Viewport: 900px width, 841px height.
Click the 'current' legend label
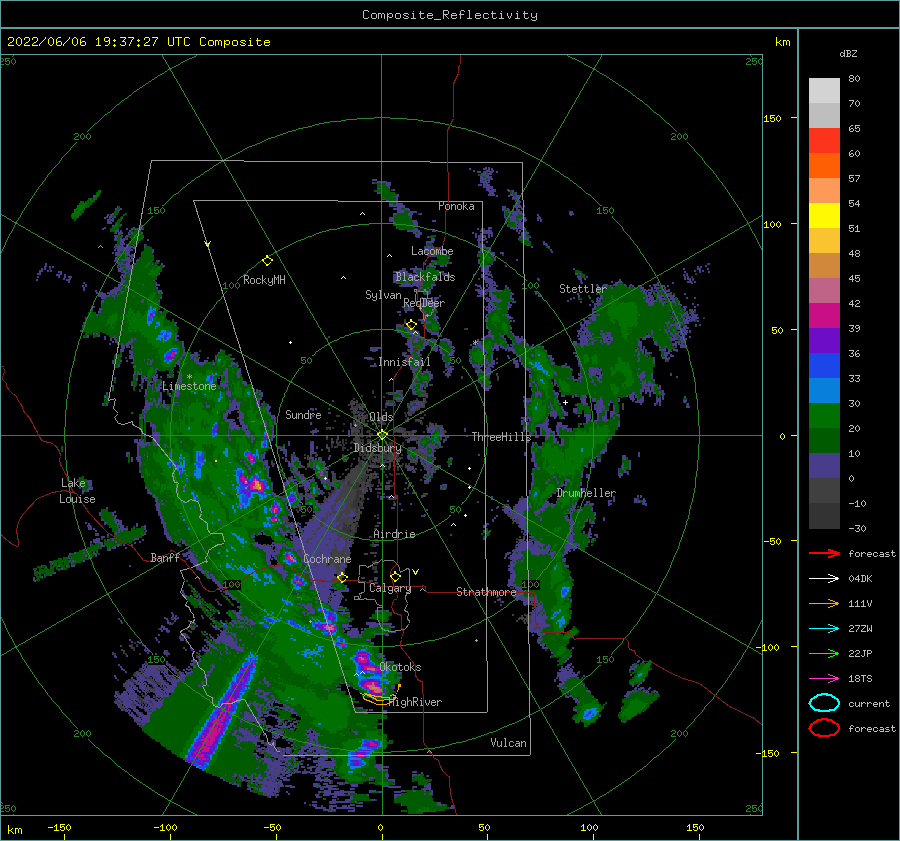tap(868, 704)
